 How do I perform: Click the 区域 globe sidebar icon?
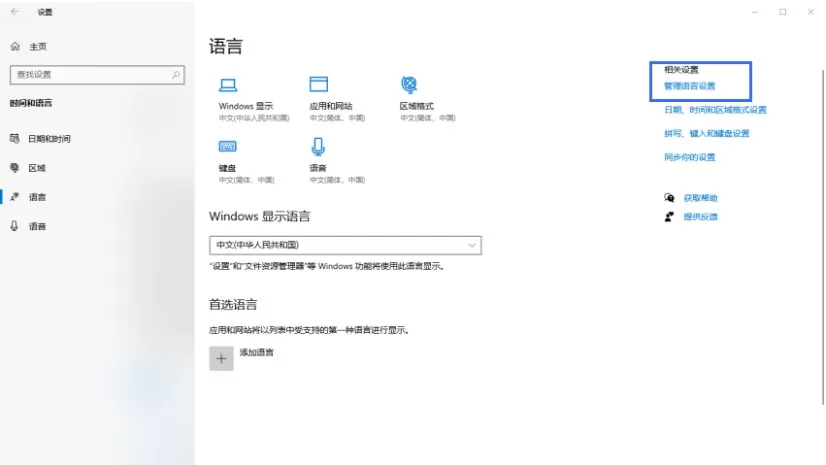pyautogui.click(x=15, y=167)
